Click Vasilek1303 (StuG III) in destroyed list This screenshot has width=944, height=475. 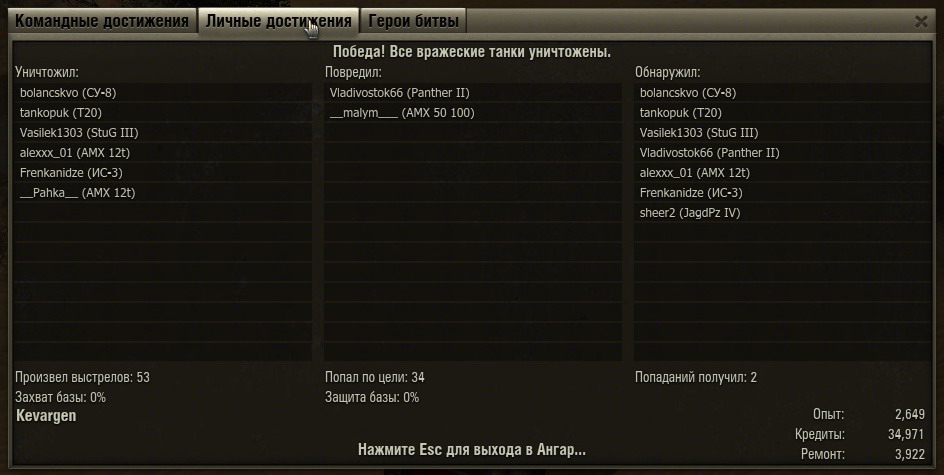[163, 132]
